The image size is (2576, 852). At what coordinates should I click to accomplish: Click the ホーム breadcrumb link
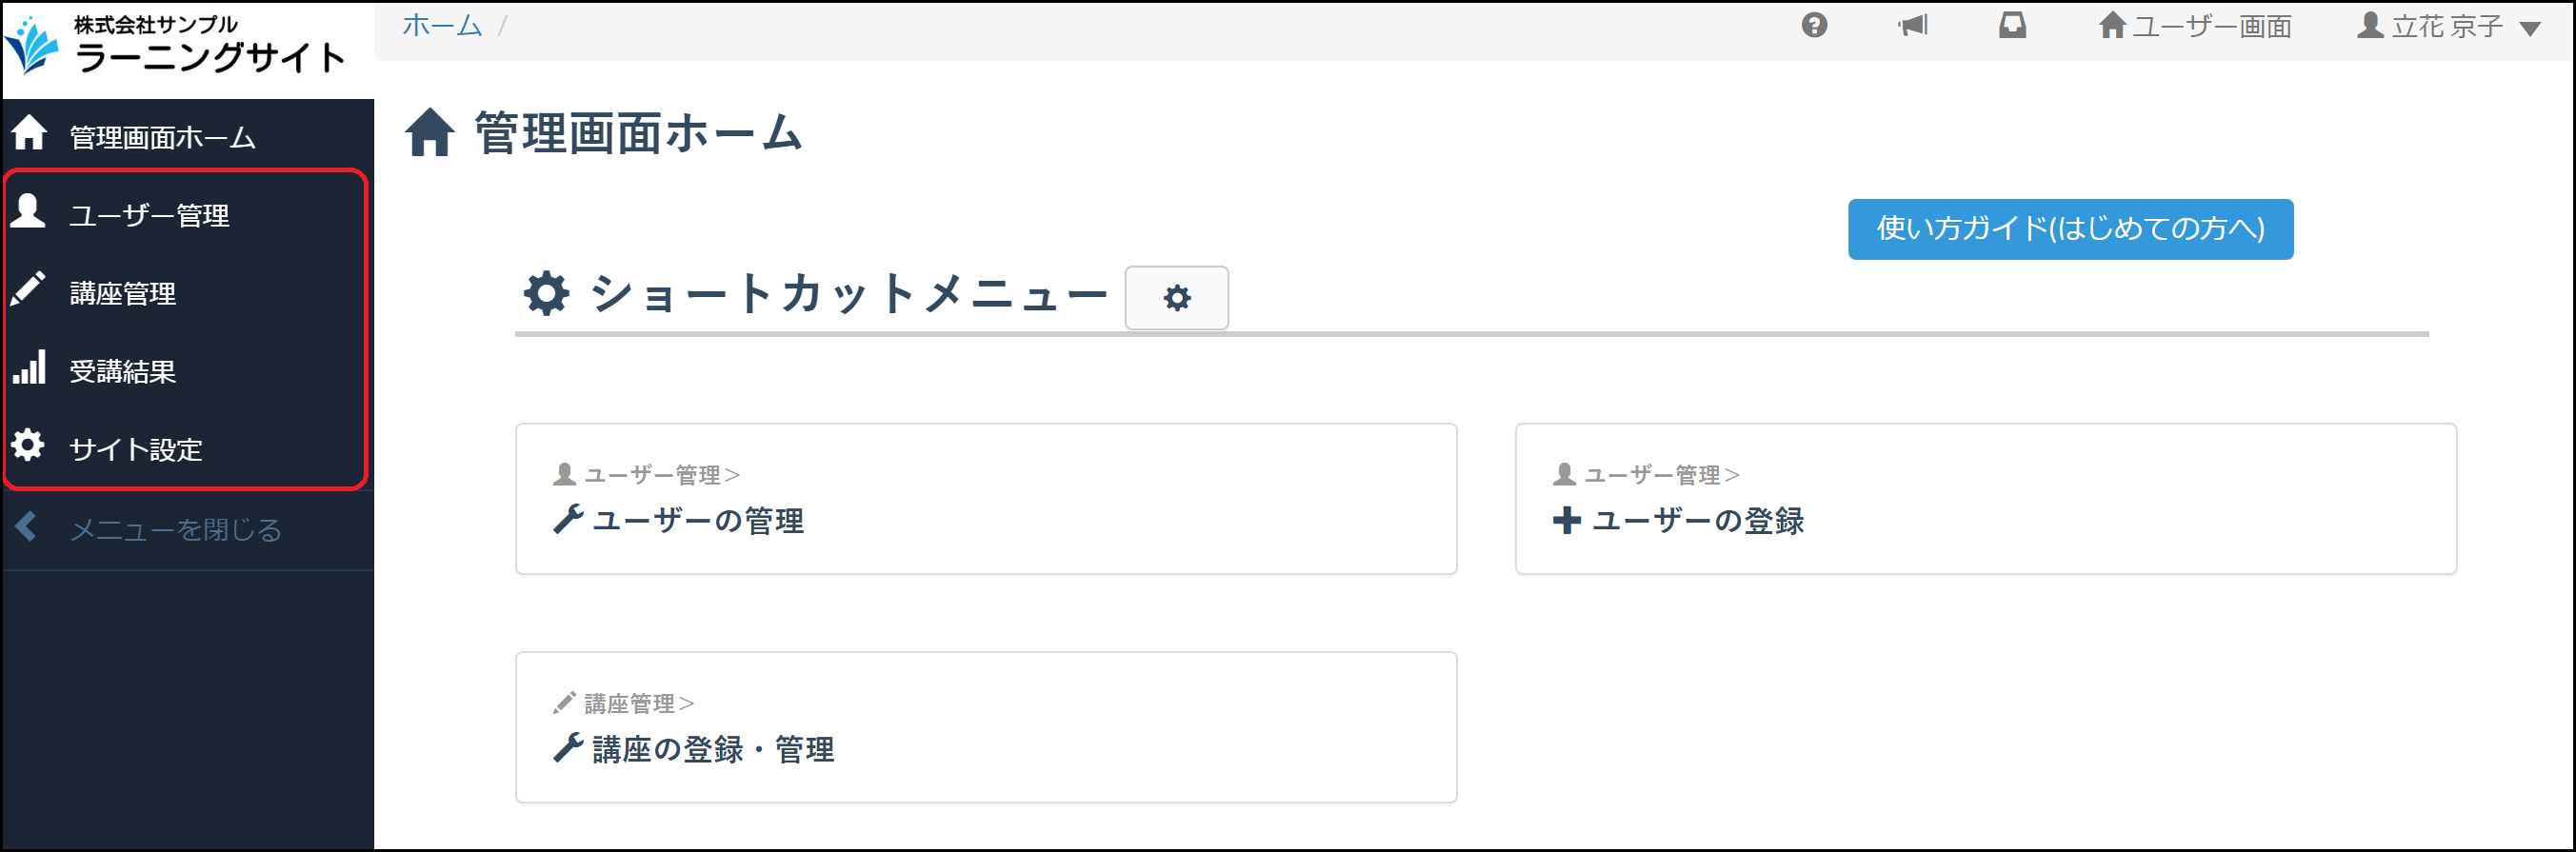(x=442, y=26)
